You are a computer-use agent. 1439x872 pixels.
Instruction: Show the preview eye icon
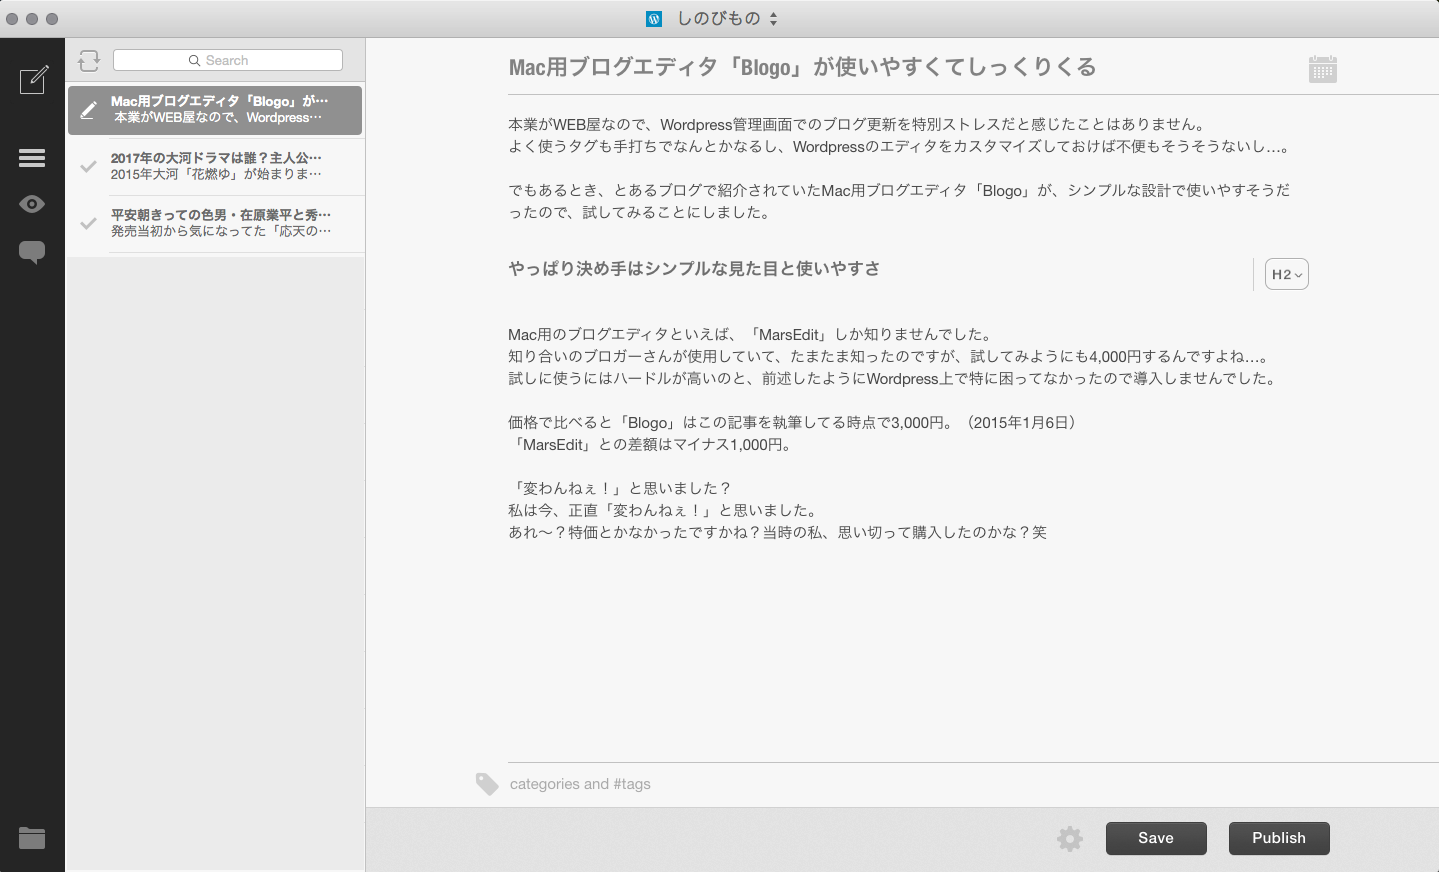32,204
